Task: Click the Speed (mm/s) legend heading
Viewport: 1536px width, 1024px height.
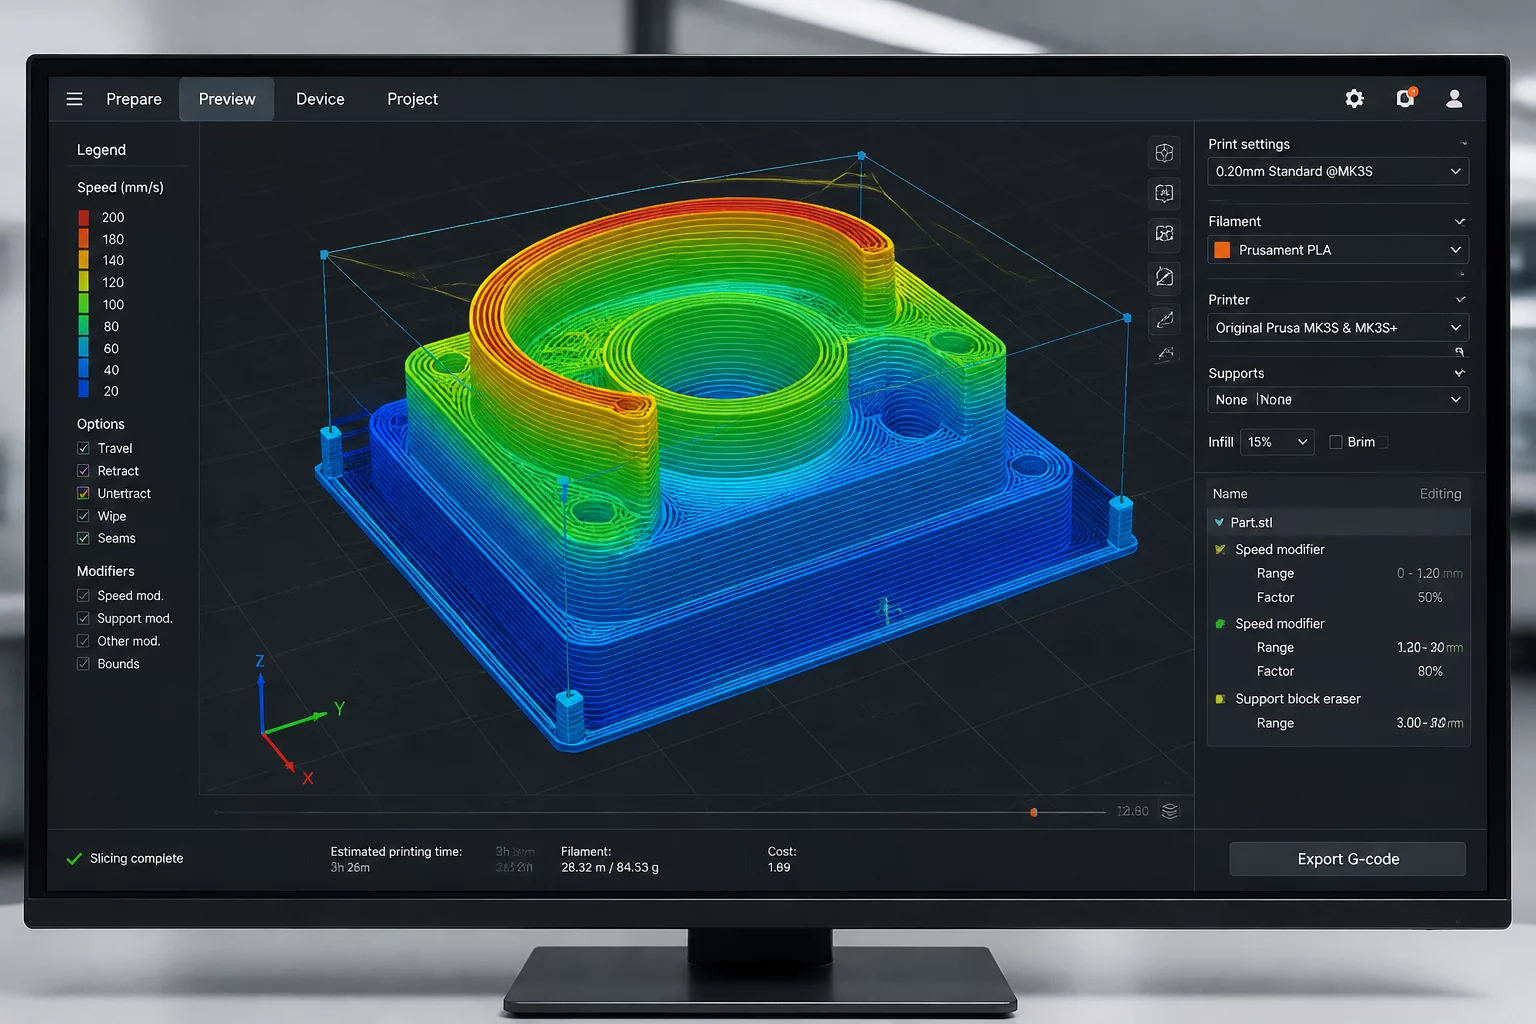Action: (120, 187)
